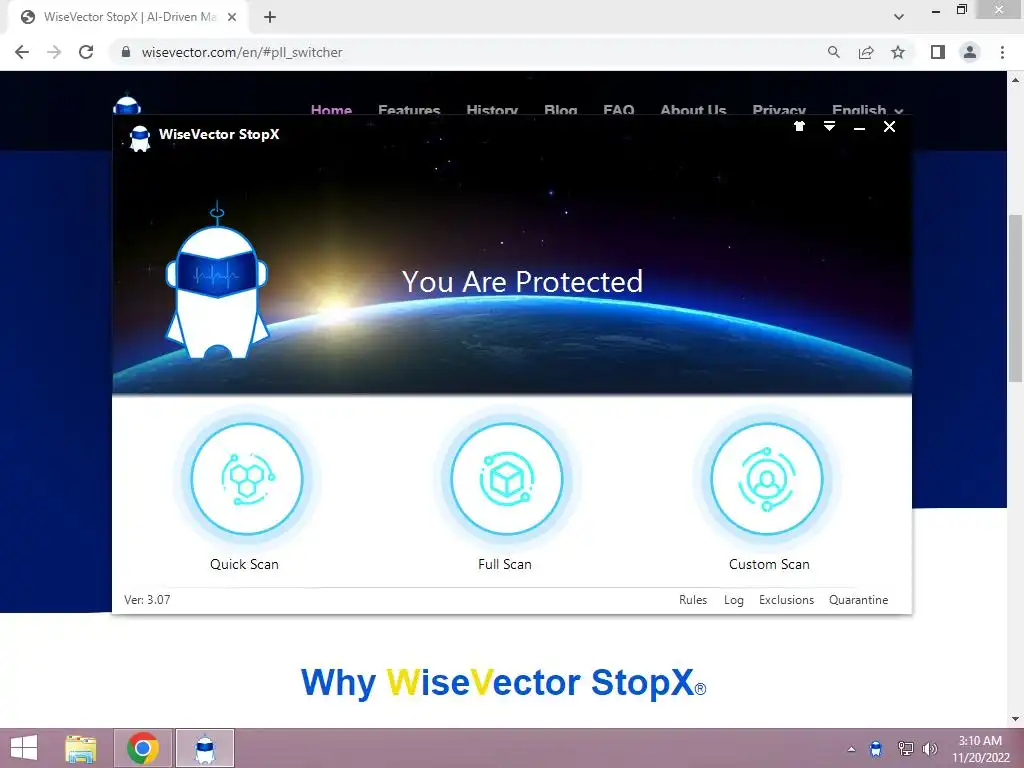Click the website logo at top left
Image resolution: width=1024 pixels, height=768 pixels.
point(127,105)
